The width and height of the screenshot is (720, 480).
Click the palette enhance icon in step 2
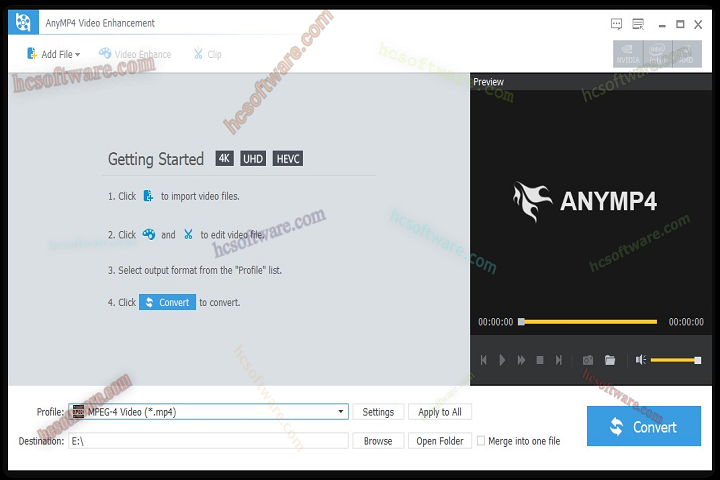coord(148,234)
